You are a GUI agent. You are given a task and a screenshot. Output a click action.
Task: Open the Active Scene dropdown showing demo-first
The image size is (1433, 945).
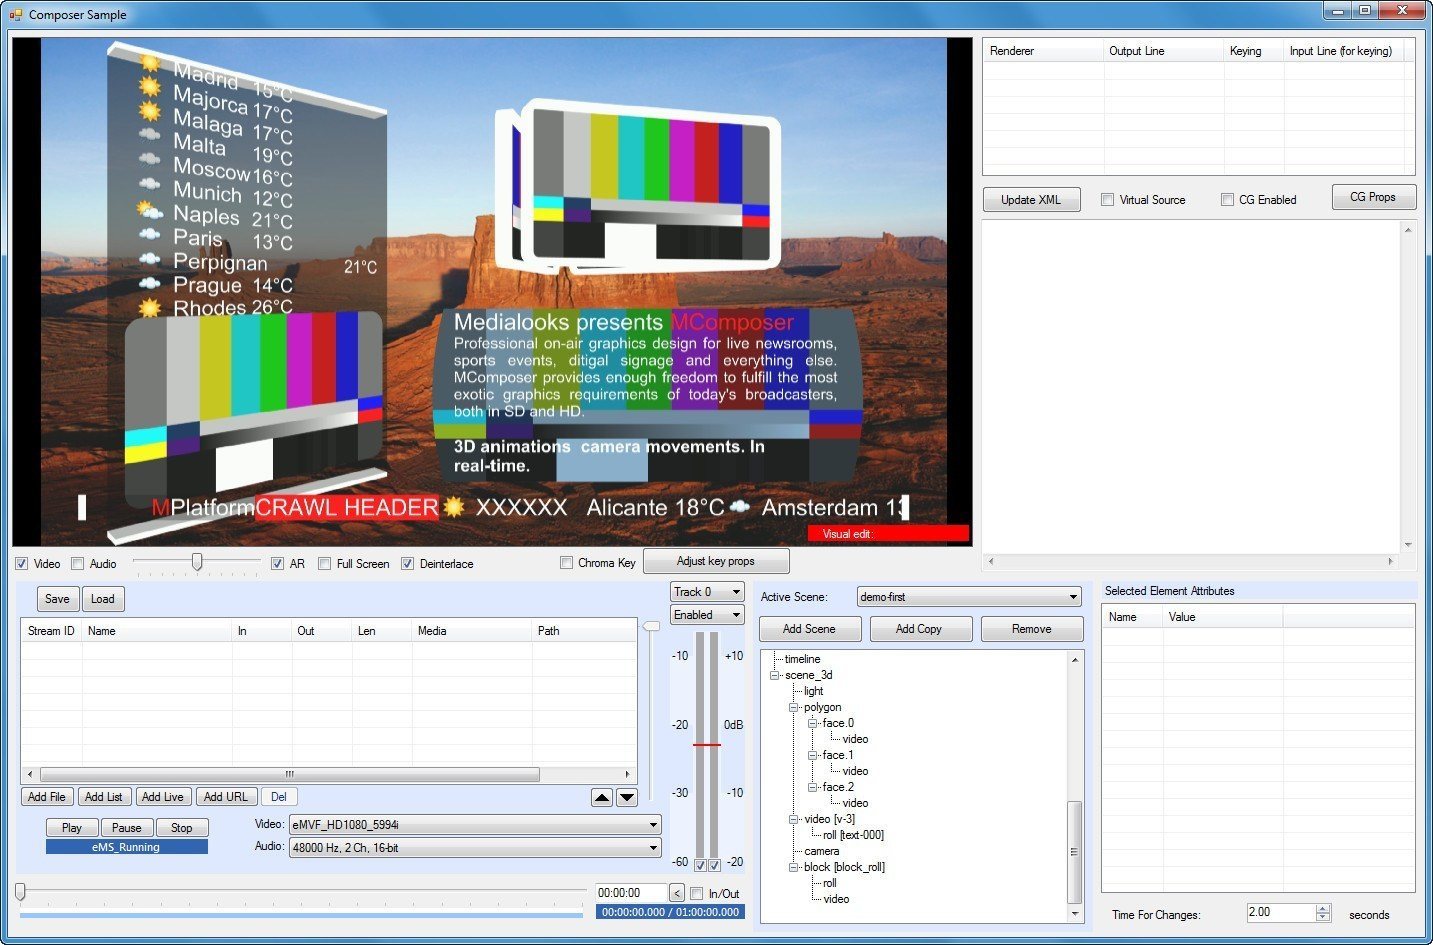[x=1074, y=596]
